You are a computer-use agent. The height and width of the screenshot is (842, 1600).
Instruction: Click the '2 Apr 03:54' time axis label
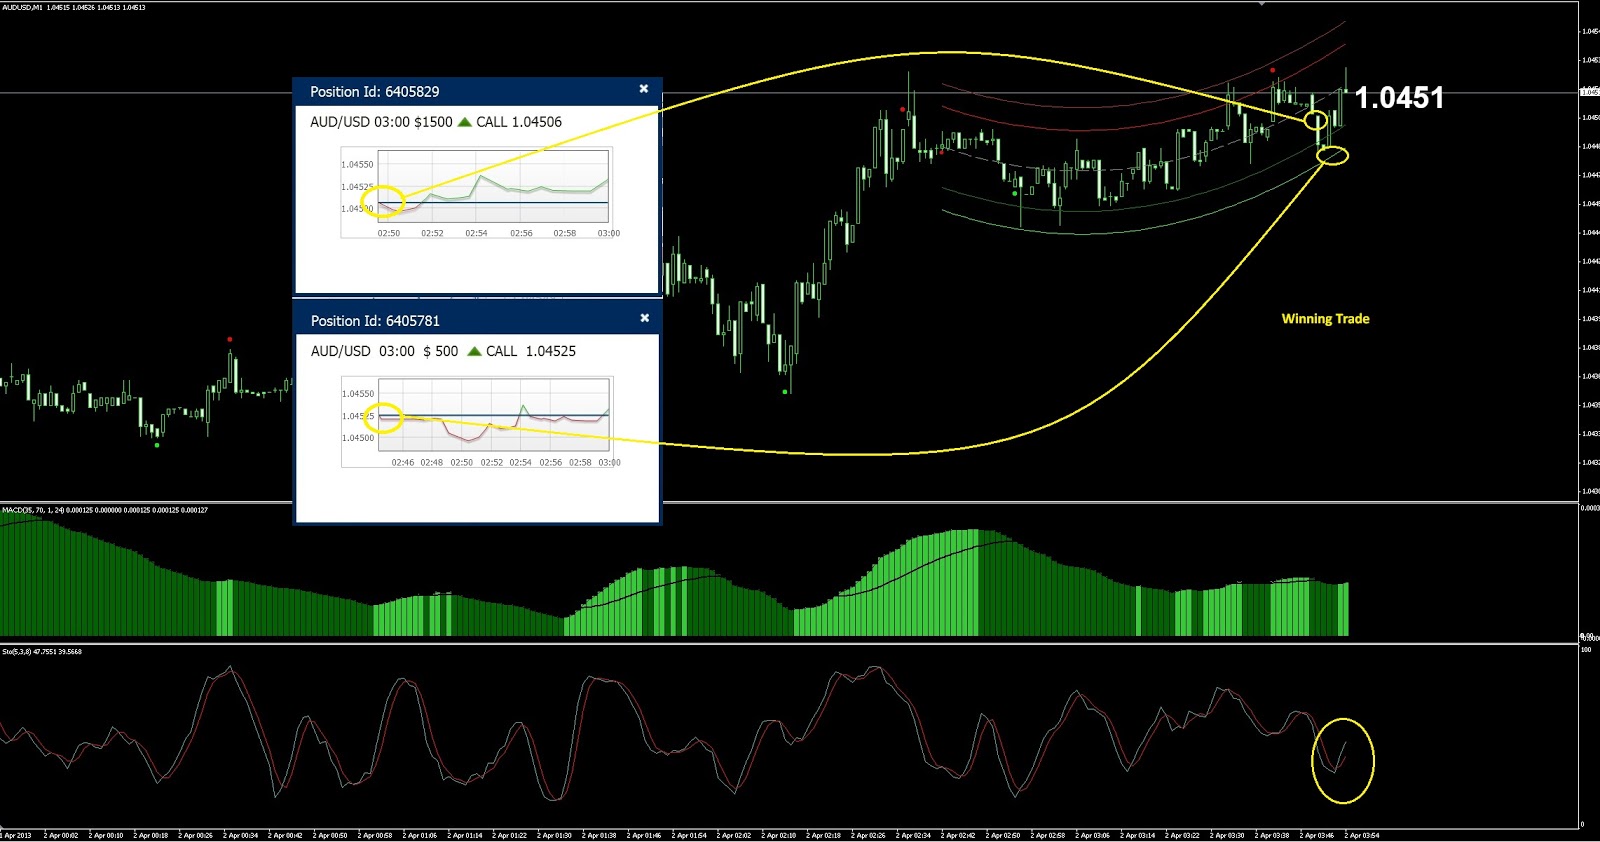pos(1362,835)
